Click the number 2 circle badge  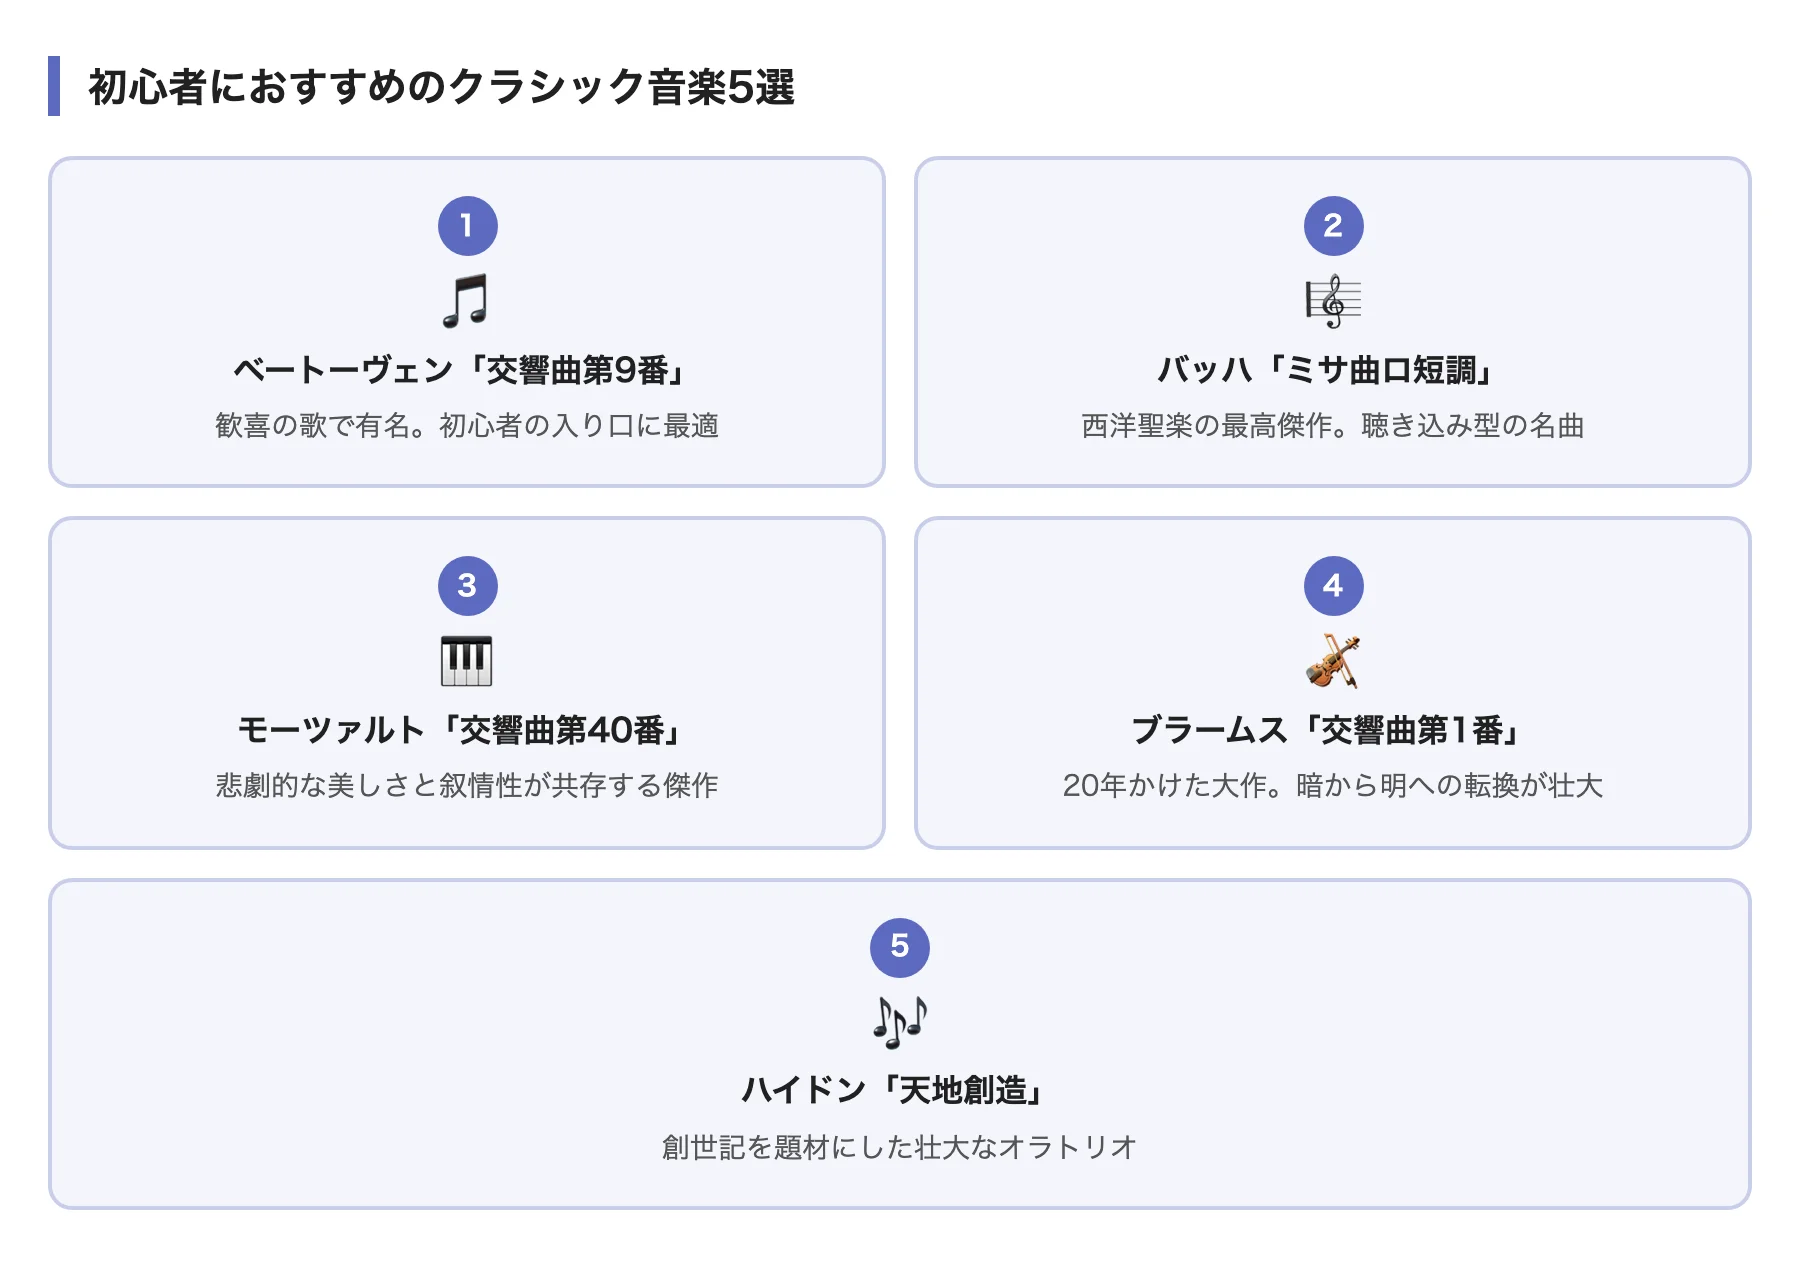click(x=1333, y=226)
